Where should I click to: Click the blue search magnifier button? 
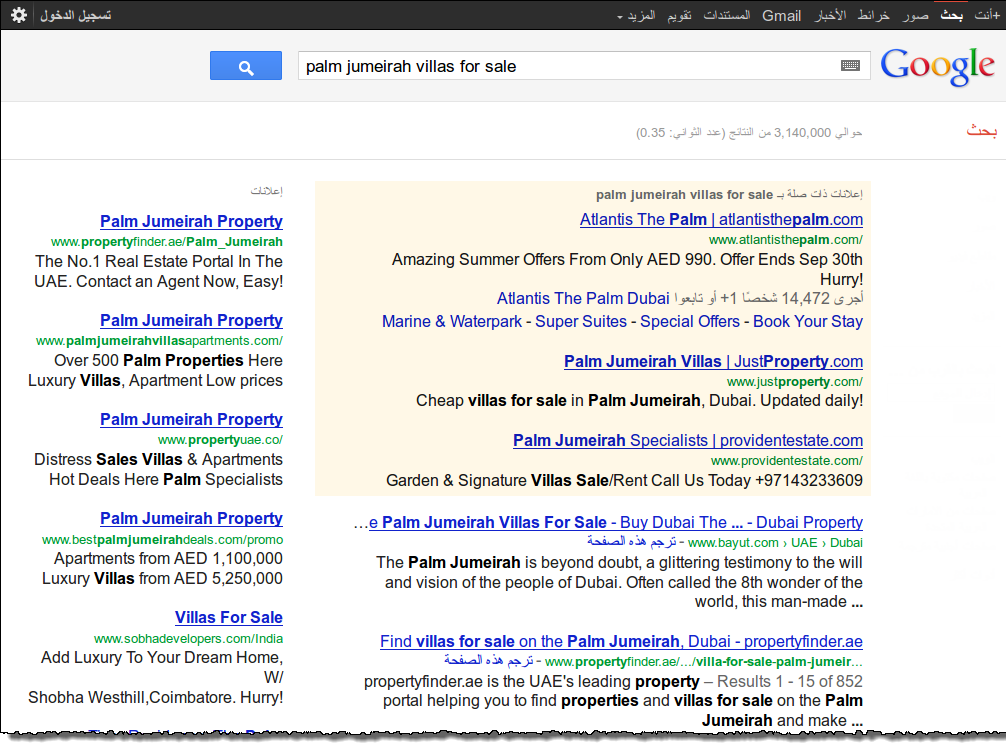246,66
